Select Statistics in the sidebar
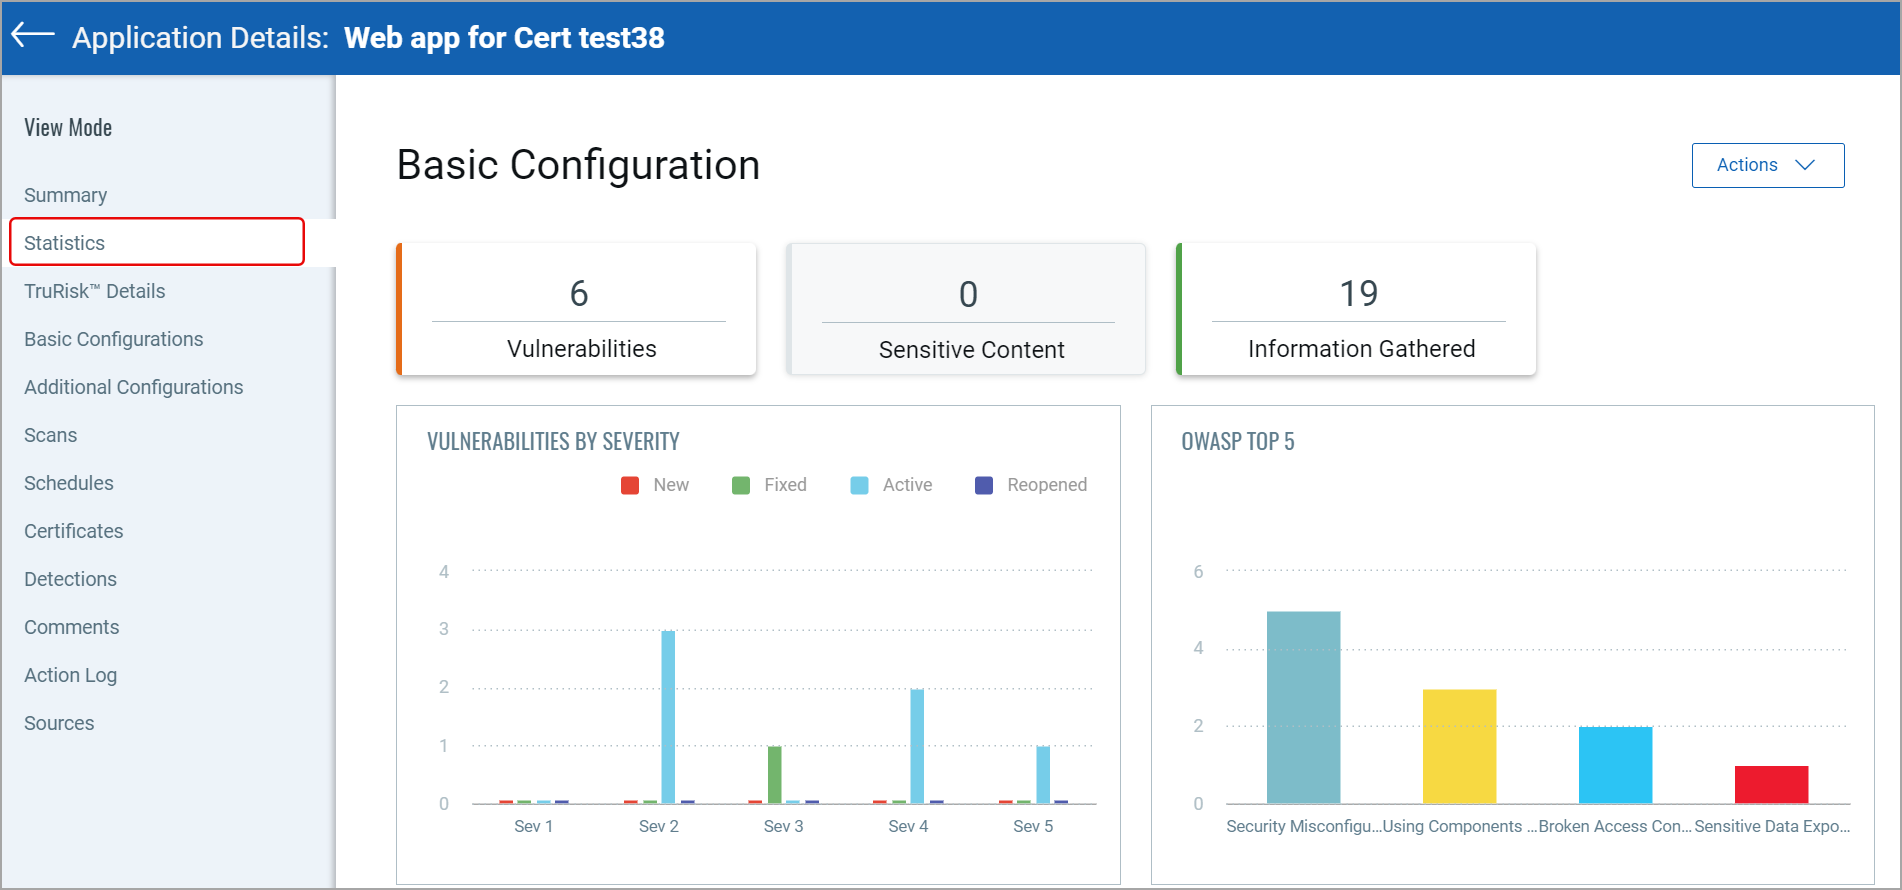Screen dimensions: 1902x890 tap(65, 243)
